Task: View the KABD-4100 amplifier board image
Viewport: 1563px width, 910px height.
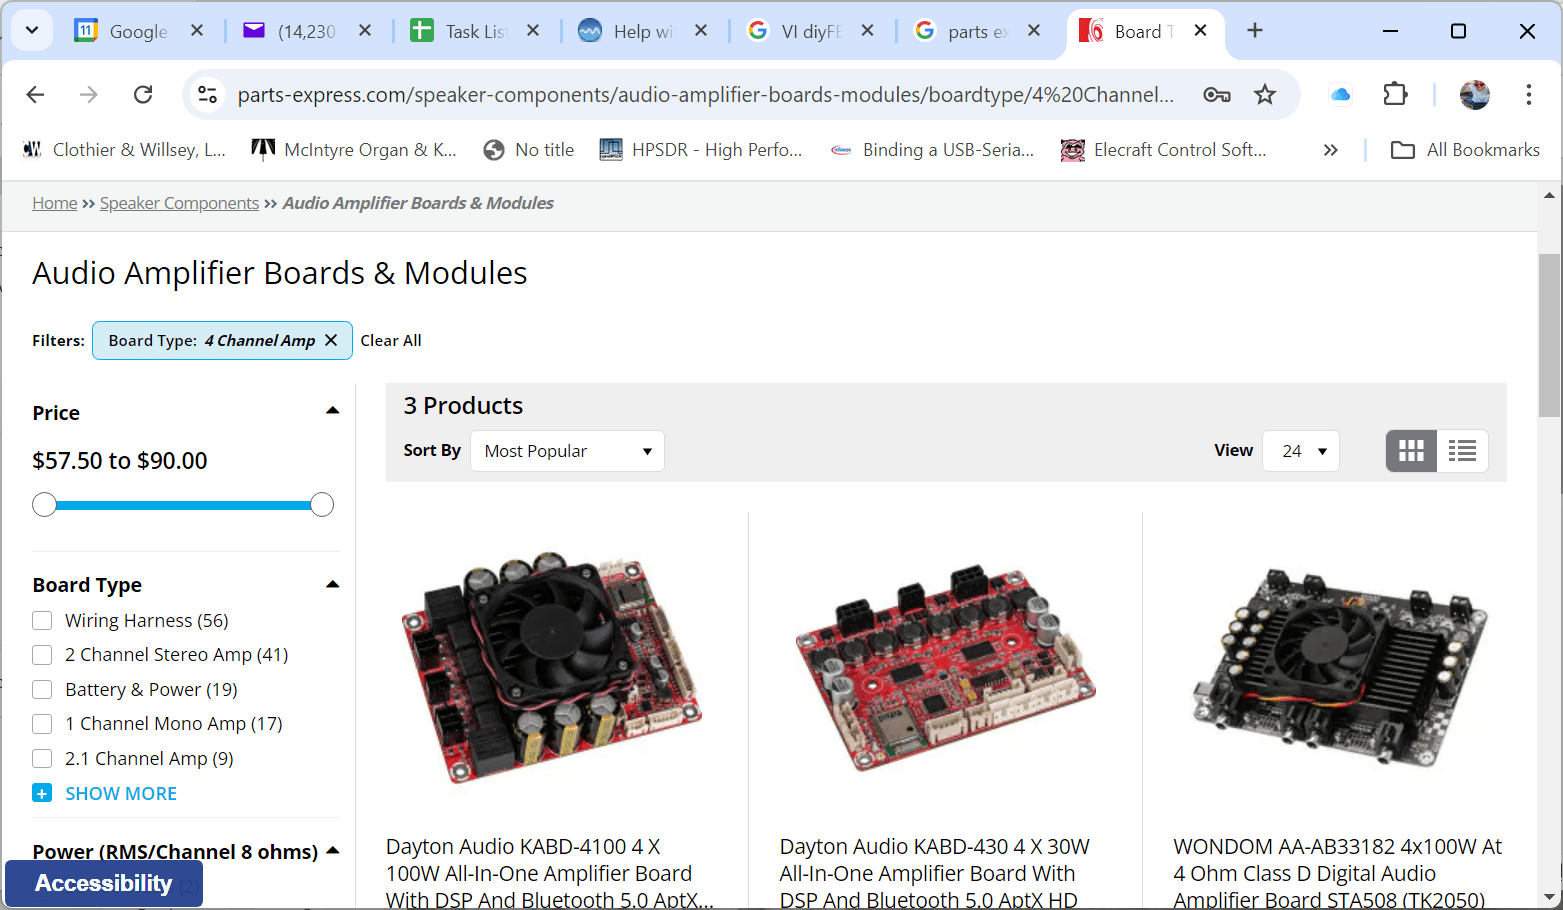Action: [x=552, y=667]
